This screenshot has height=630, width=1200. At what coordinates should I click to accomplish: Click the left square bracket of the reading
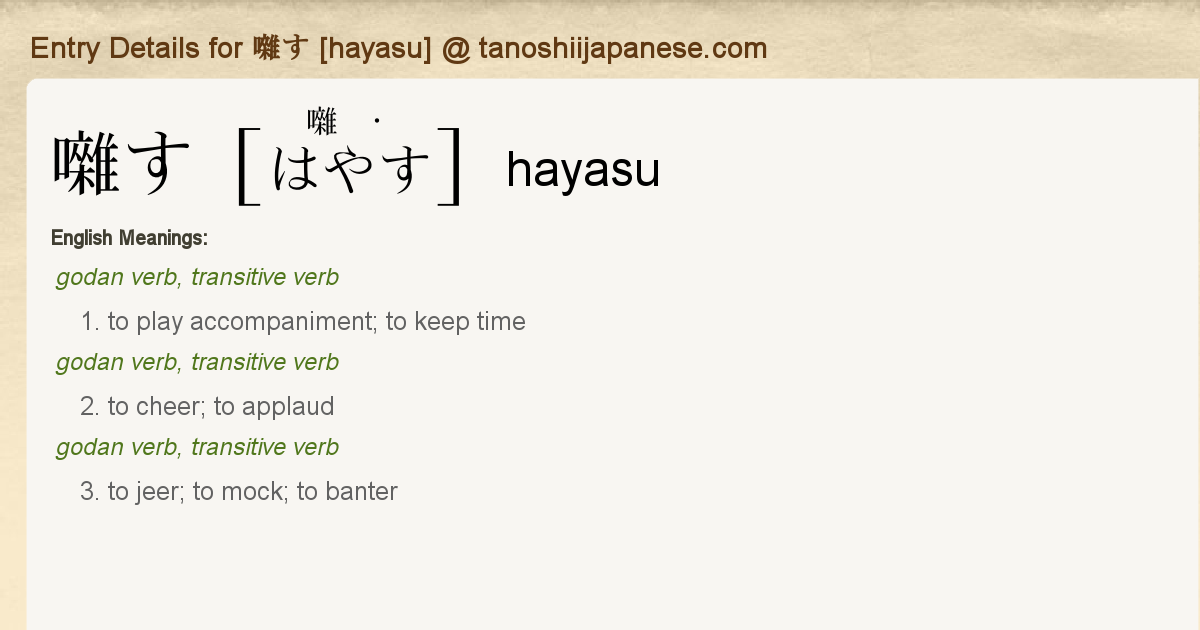click(x=247, y=166)
